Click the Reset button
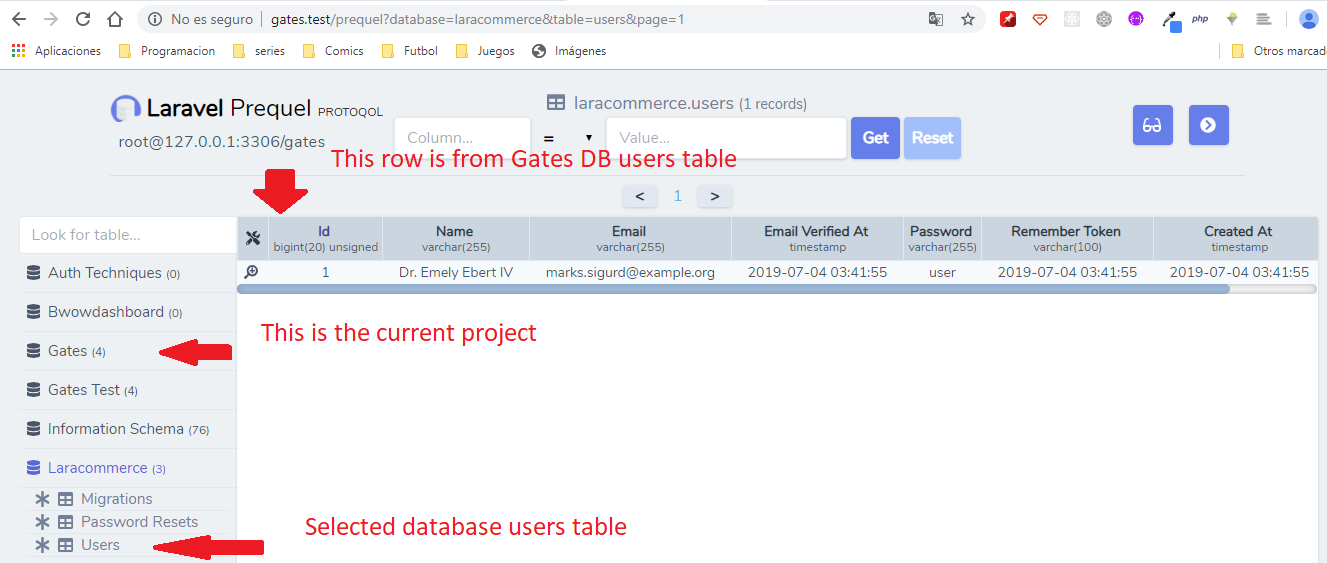Screen dimensions: 1327x563 coord(932,138)
